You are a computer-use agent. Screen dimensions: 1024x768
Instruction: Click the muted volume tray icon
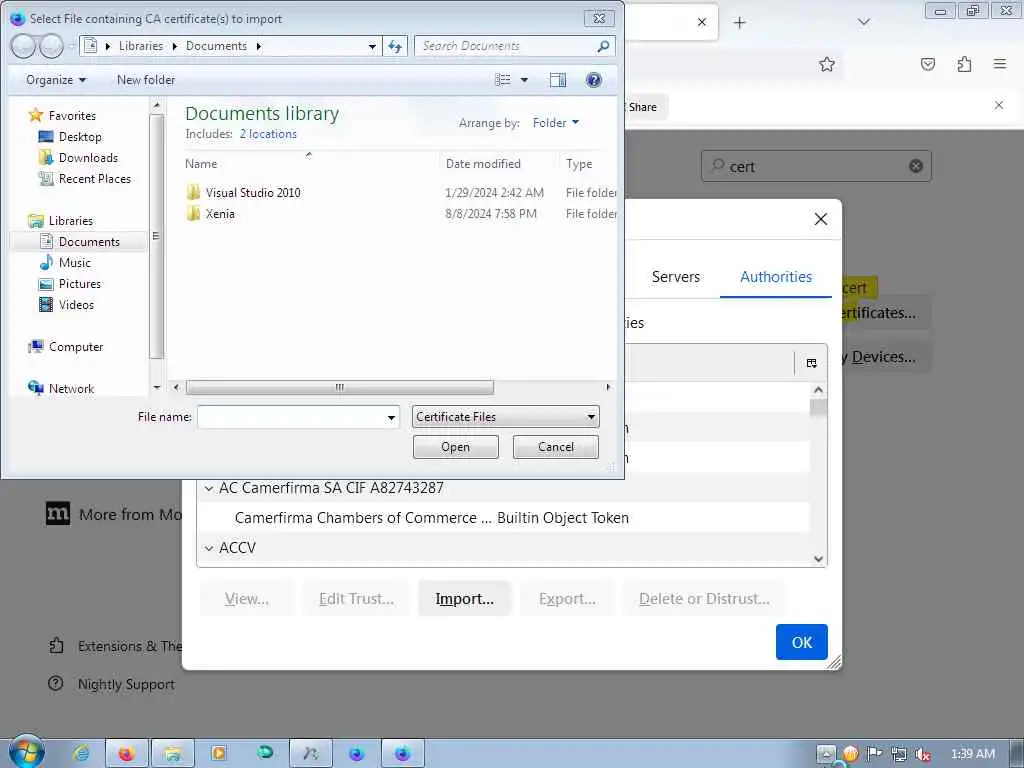click(922, 754)
